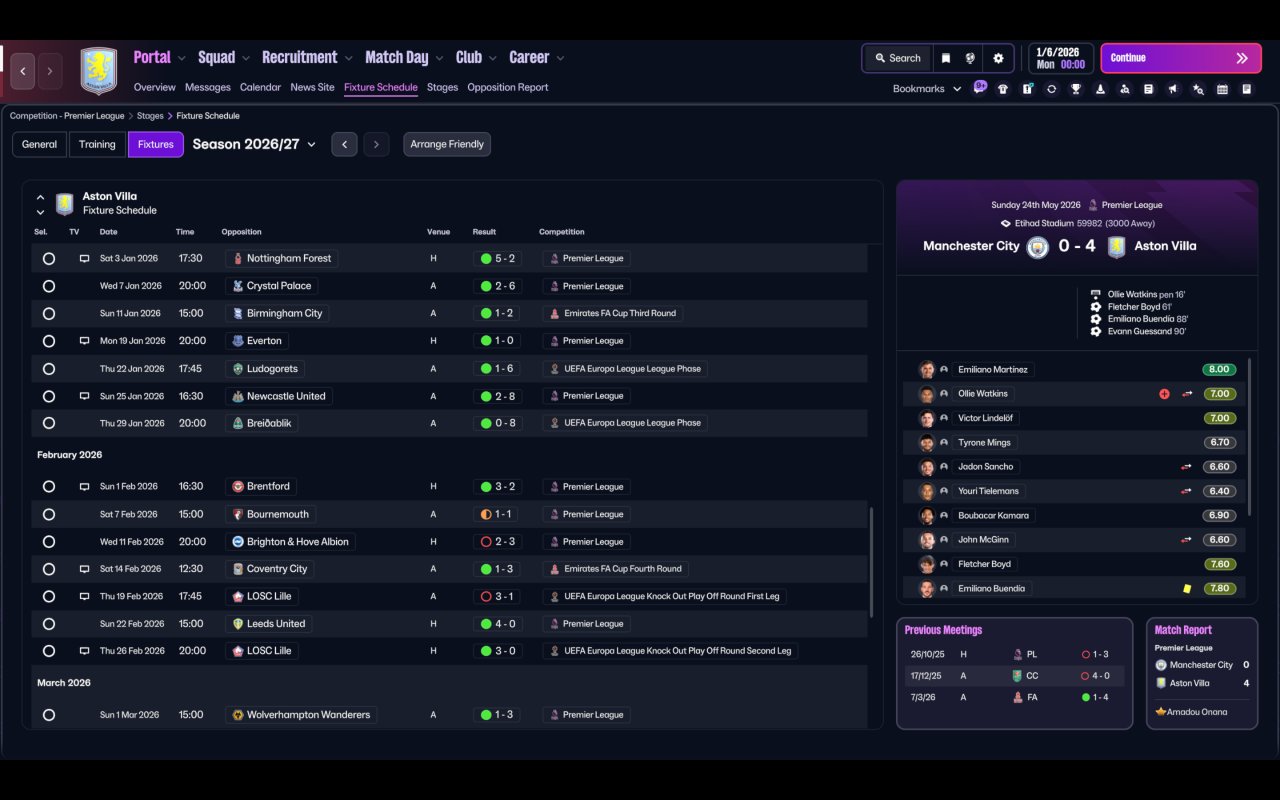The image size is (1280, 800).
Task: Click the Premier League logo on Brentford row
Action: 553,487
